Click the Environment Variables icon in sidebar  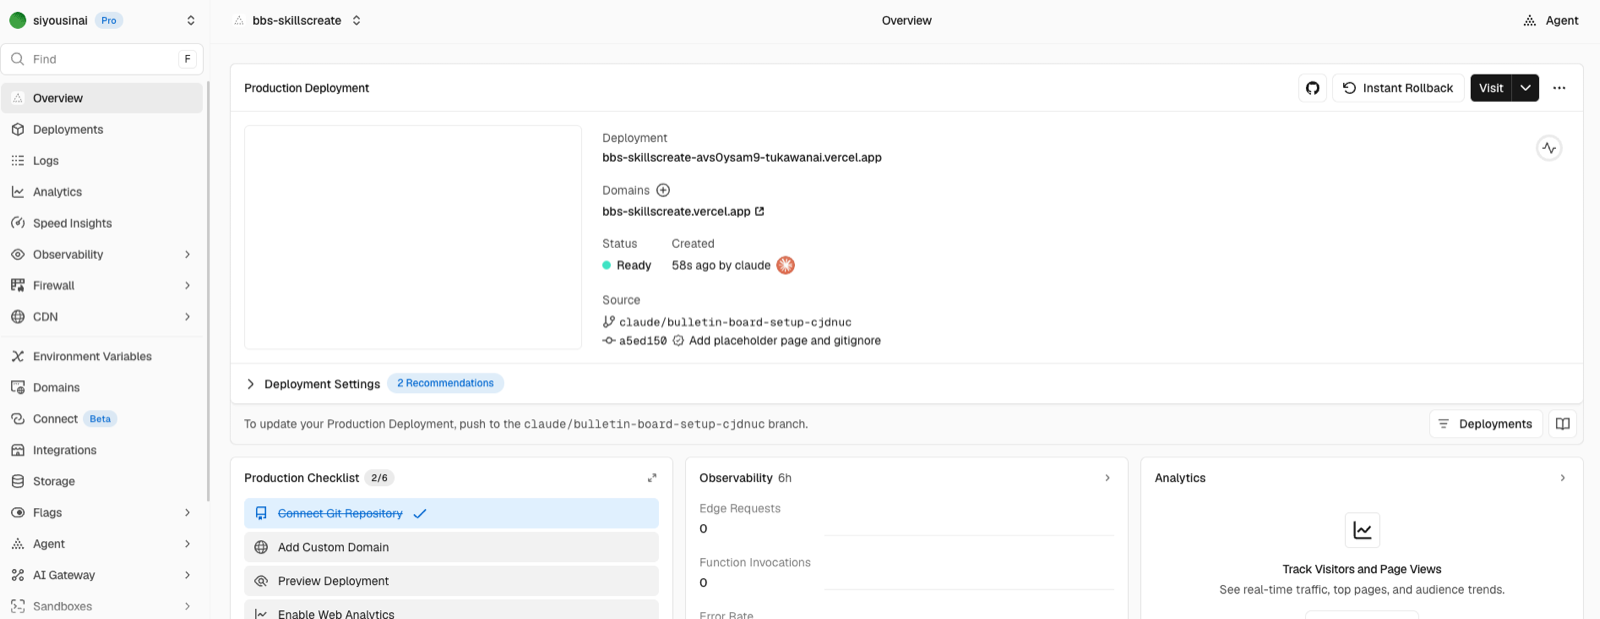[x=18, y=356]
